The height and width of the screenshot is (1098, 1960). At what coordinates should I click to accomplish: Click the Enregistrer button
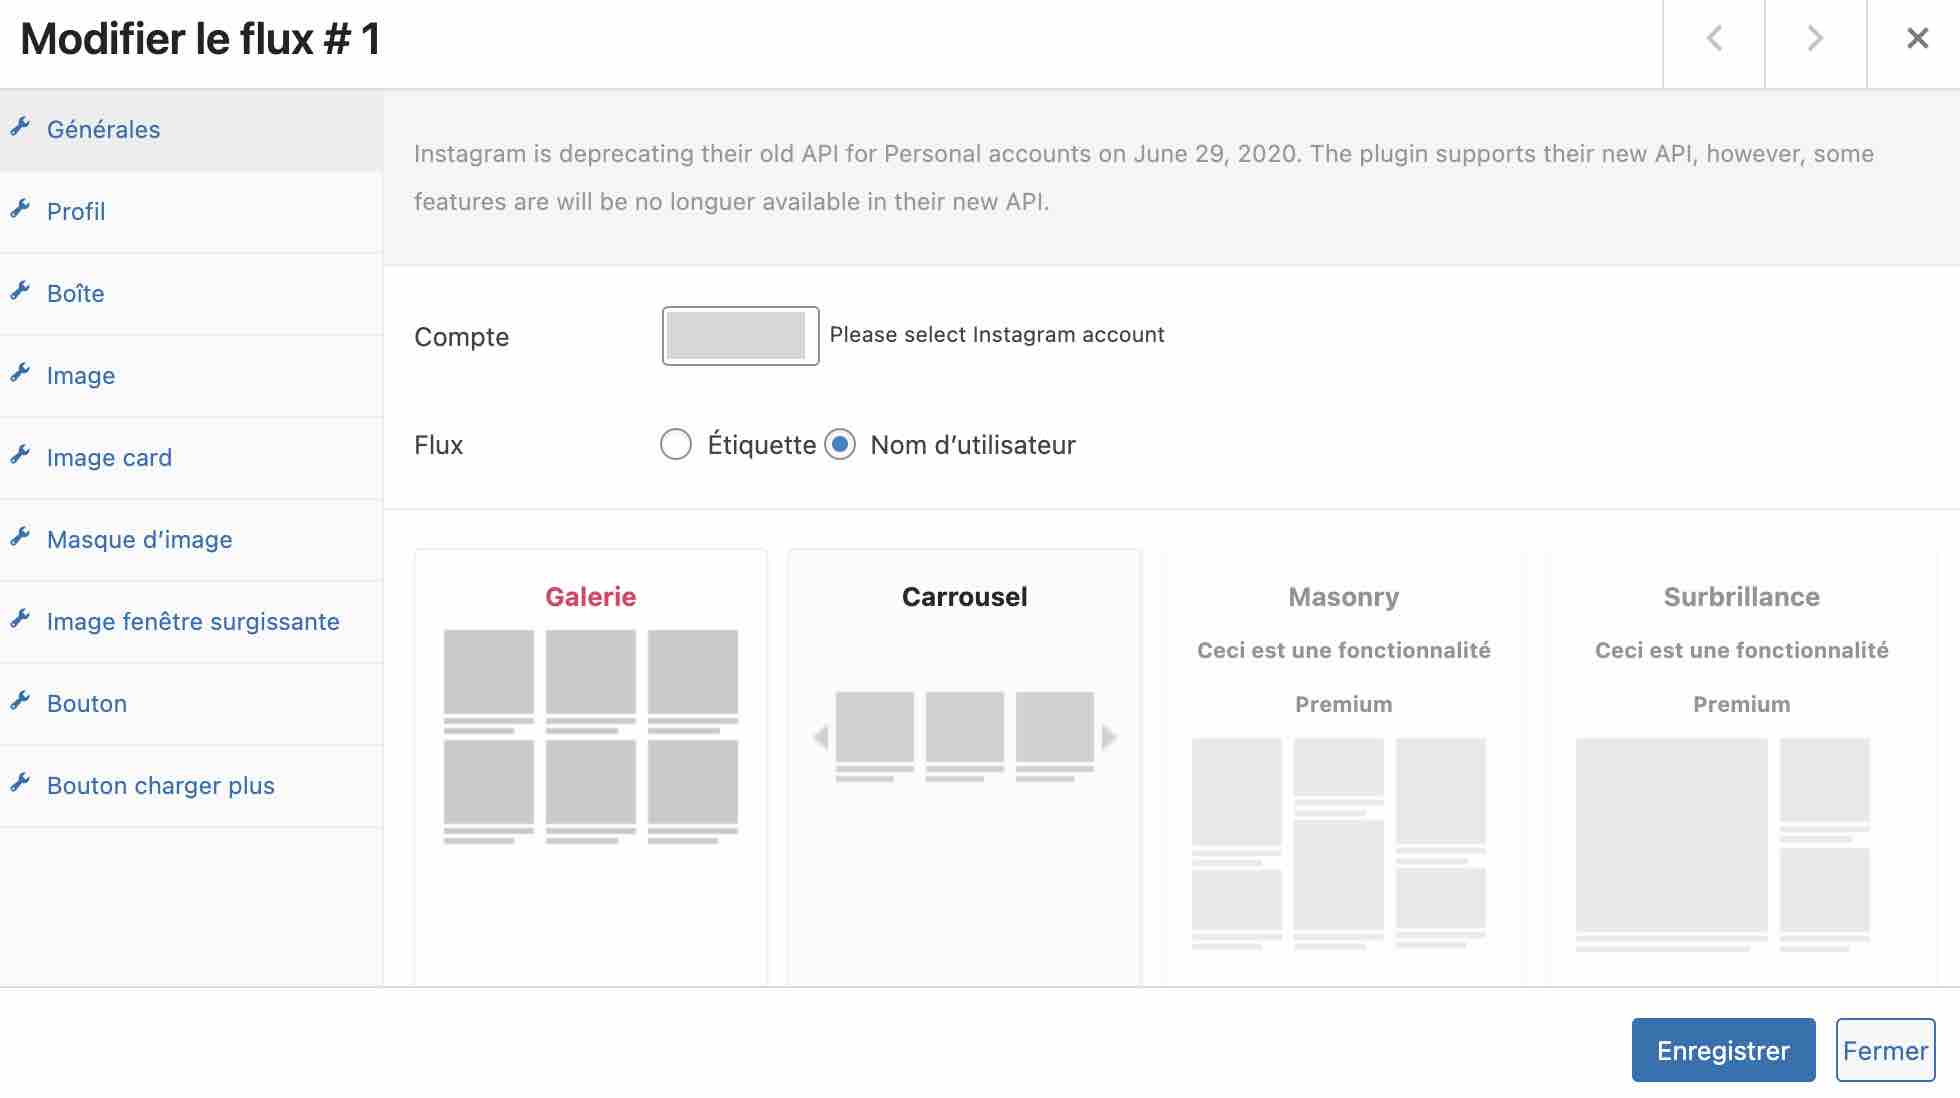(1723, 1050)
